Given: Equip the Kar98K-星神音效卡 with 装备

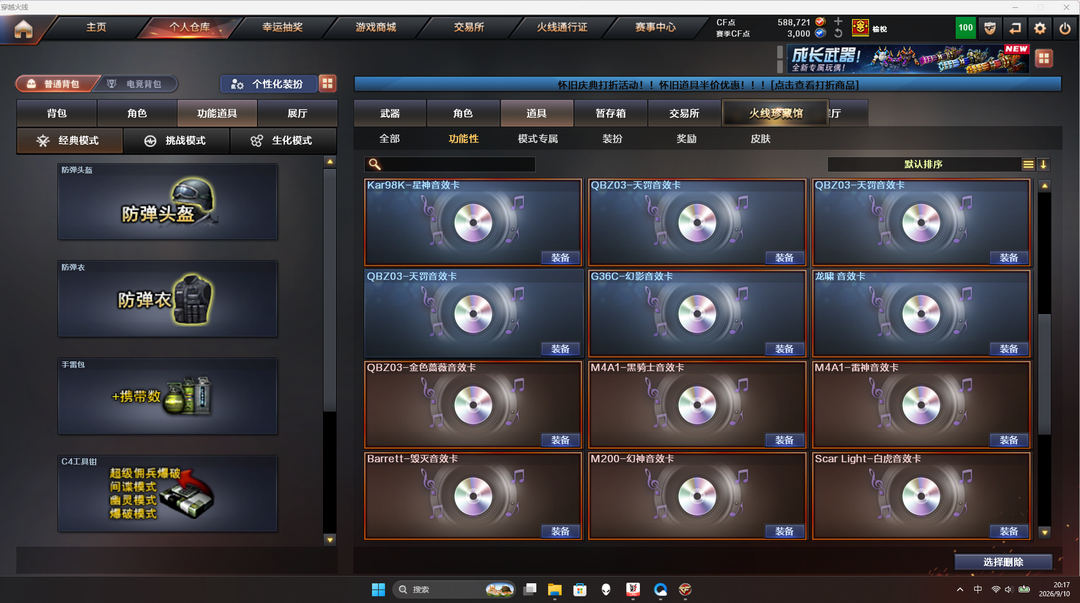Looking at the screenshot, I should point(561,258).
